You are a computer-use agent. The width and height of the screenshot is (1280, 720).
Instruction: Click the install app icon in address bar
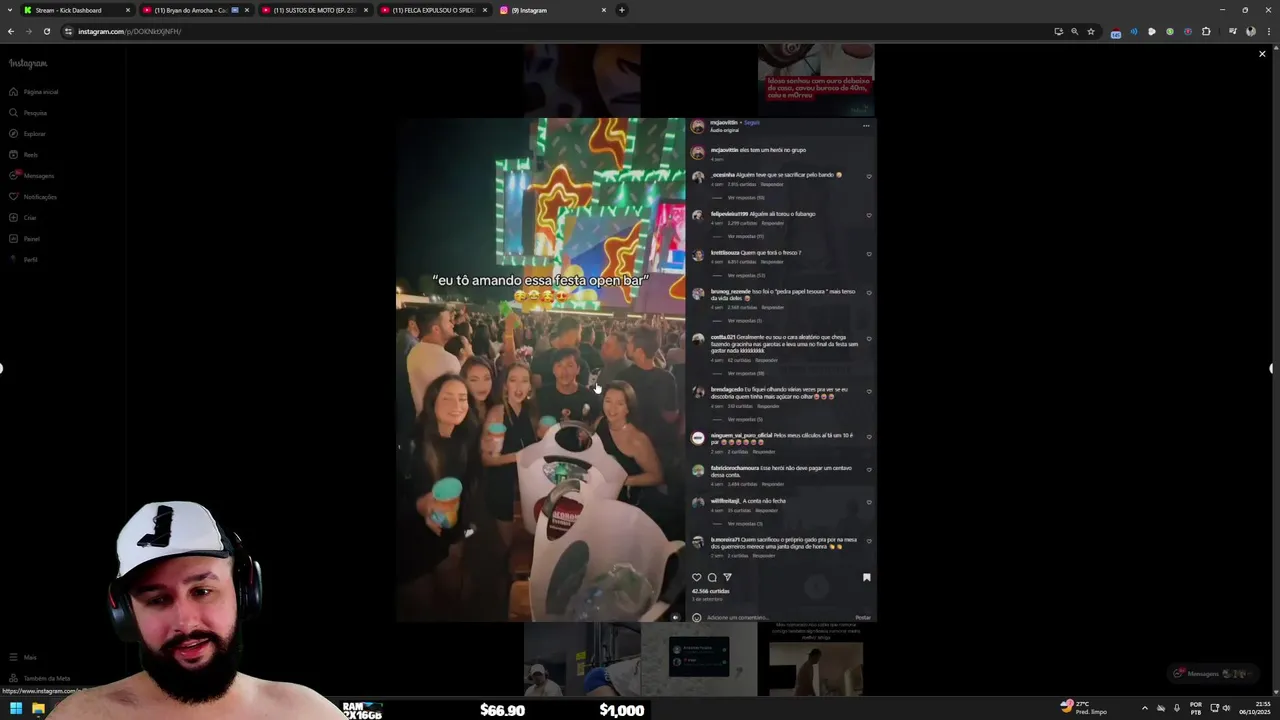[x=1058, y=31]
